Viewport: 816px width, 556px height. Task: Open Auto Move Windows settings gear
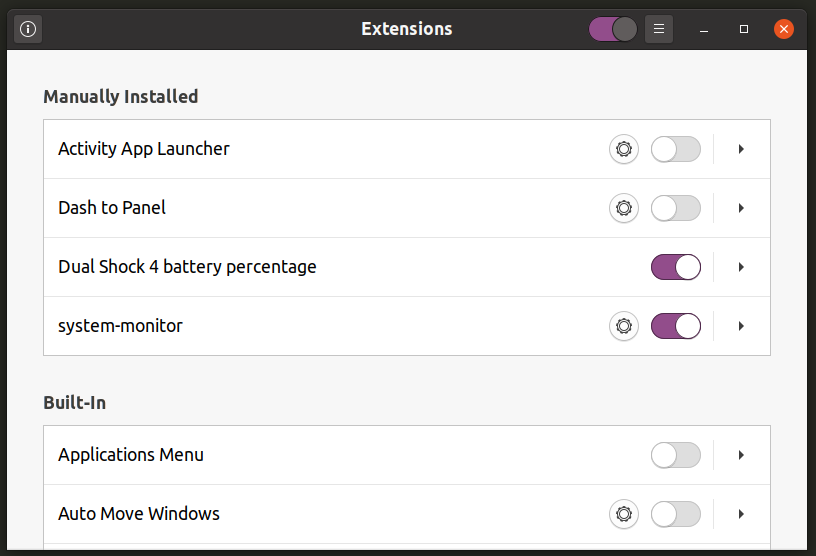624,514
